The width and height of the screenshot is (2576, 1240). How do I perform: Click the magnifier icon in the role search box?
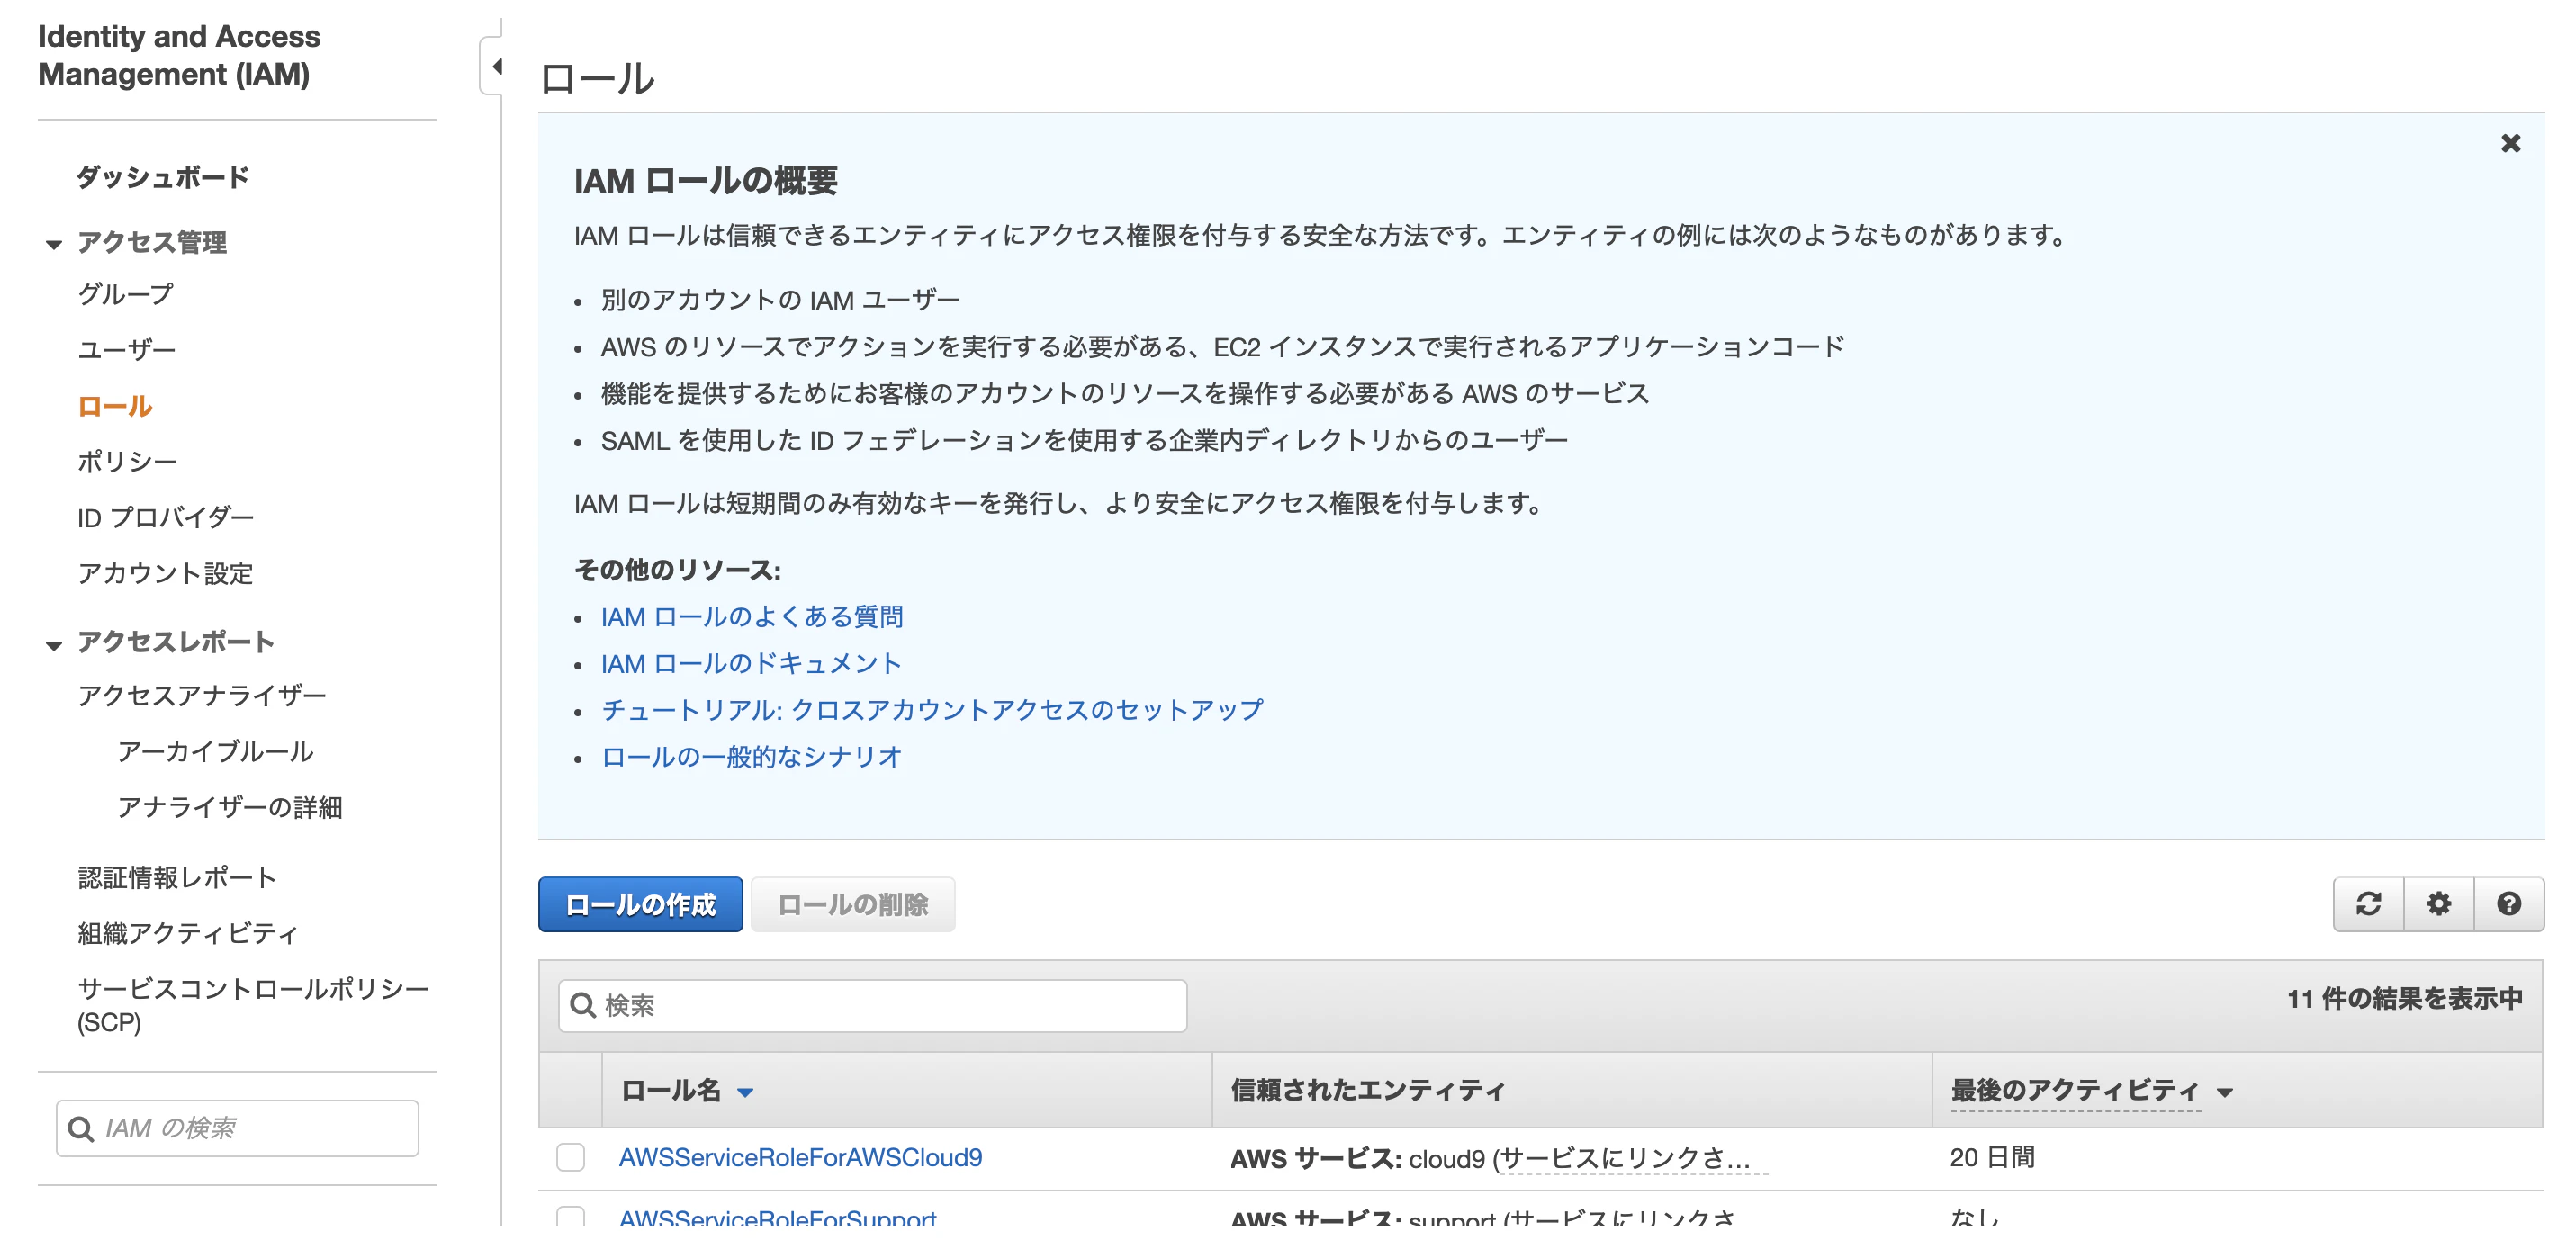pyautogui.click(x=583, y=1006)
